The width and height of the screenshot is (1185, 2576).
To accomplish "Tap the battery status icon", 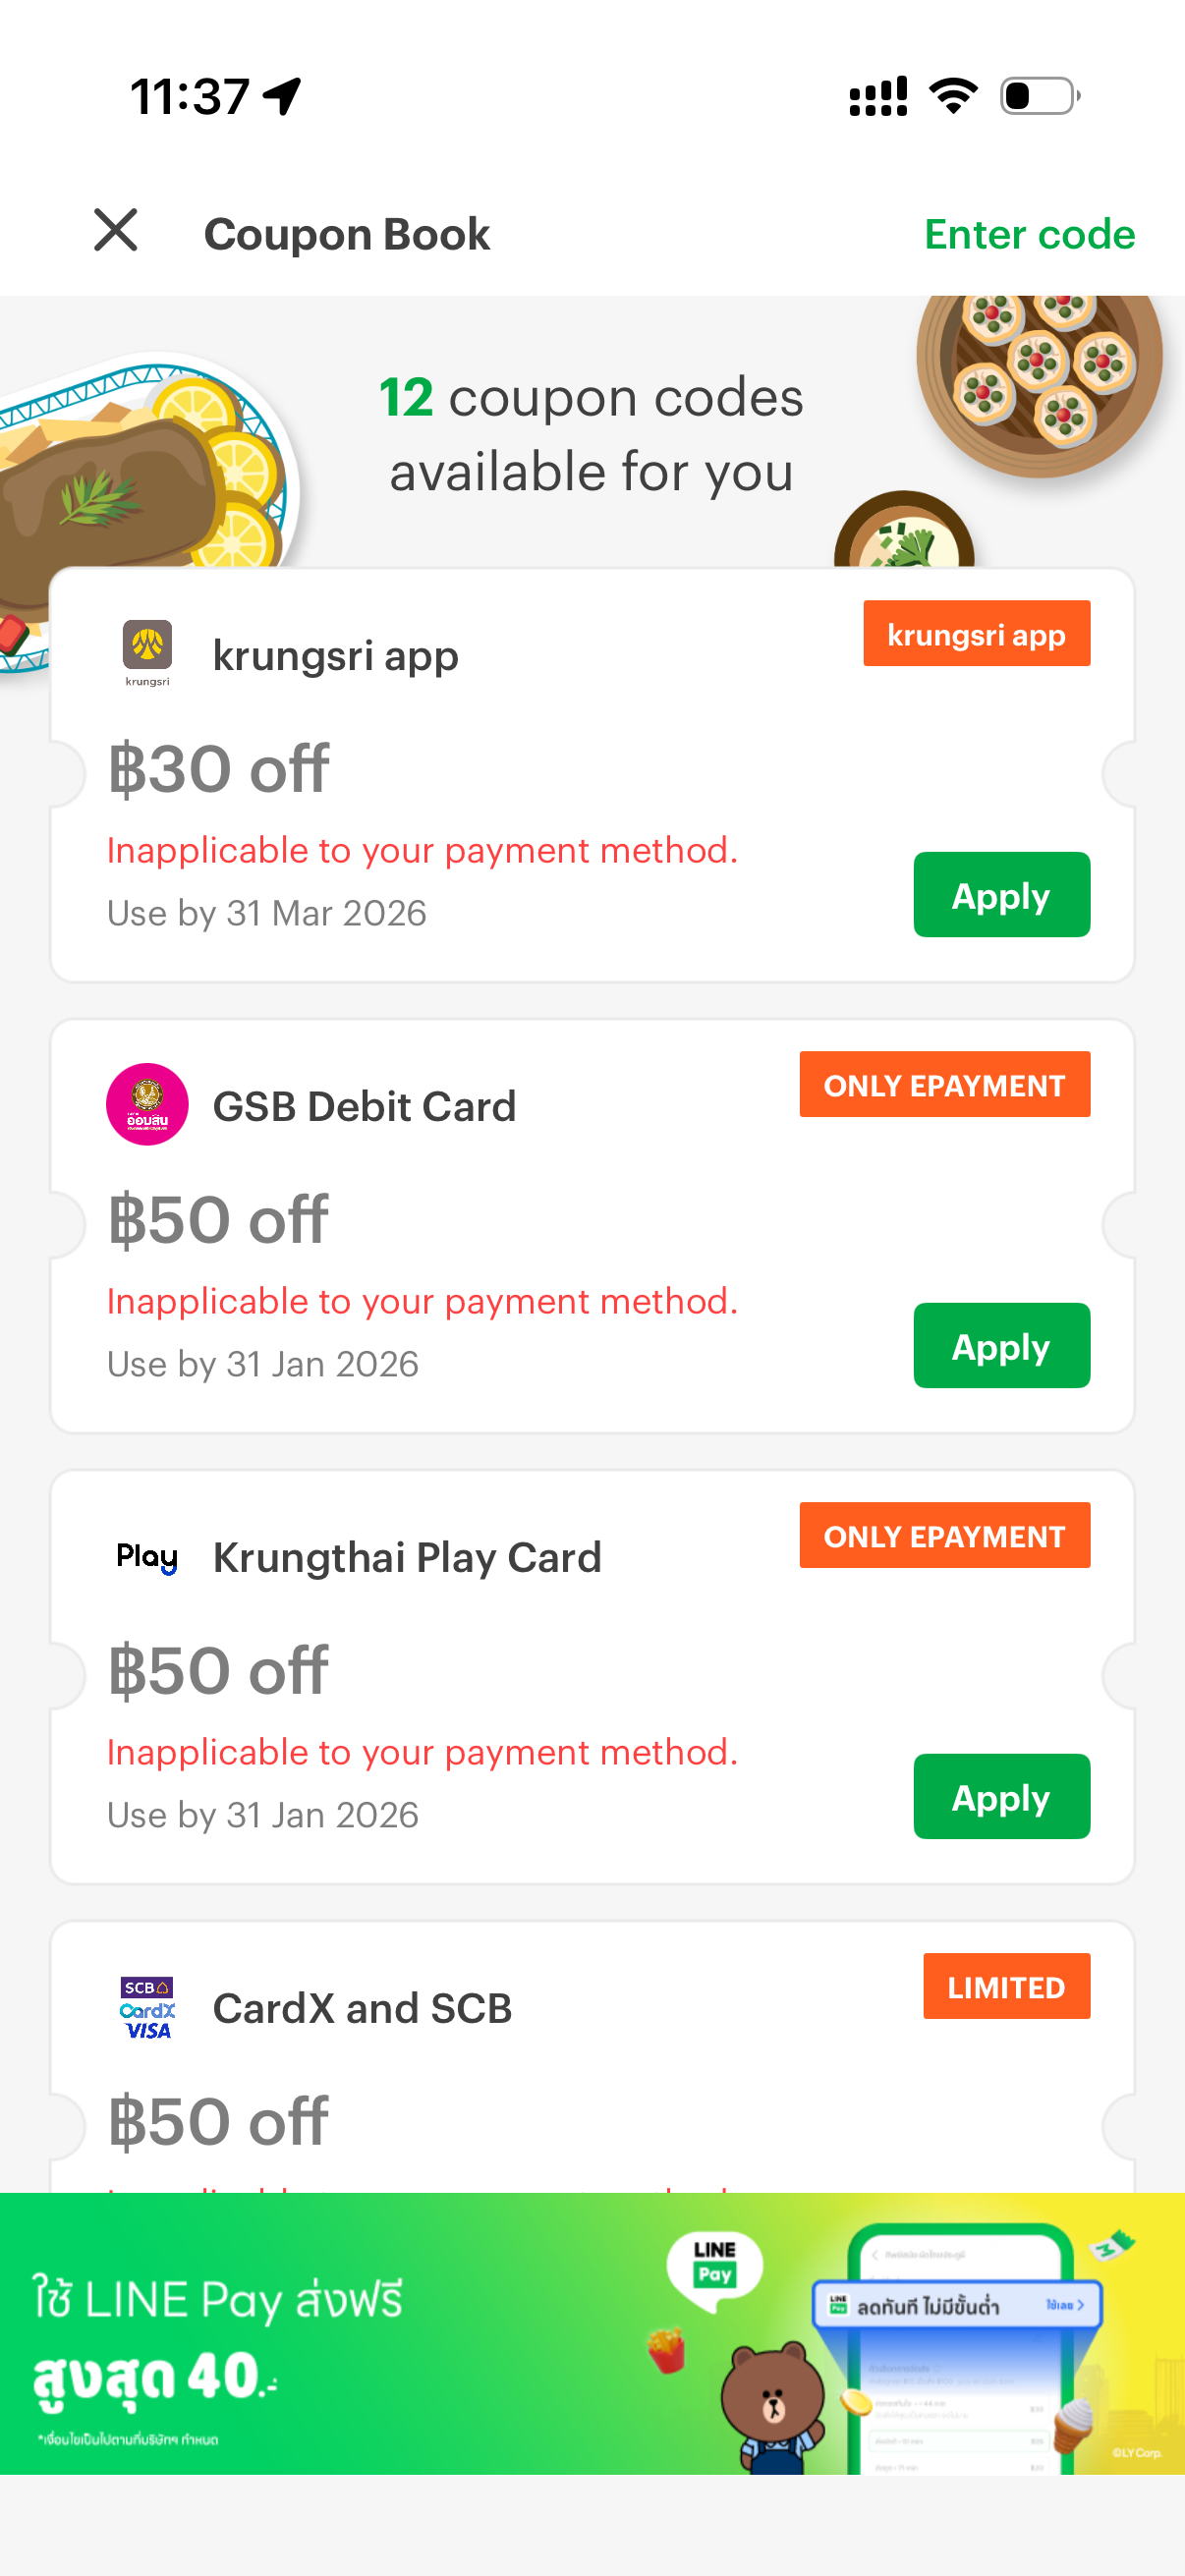I will [1040, 96].
